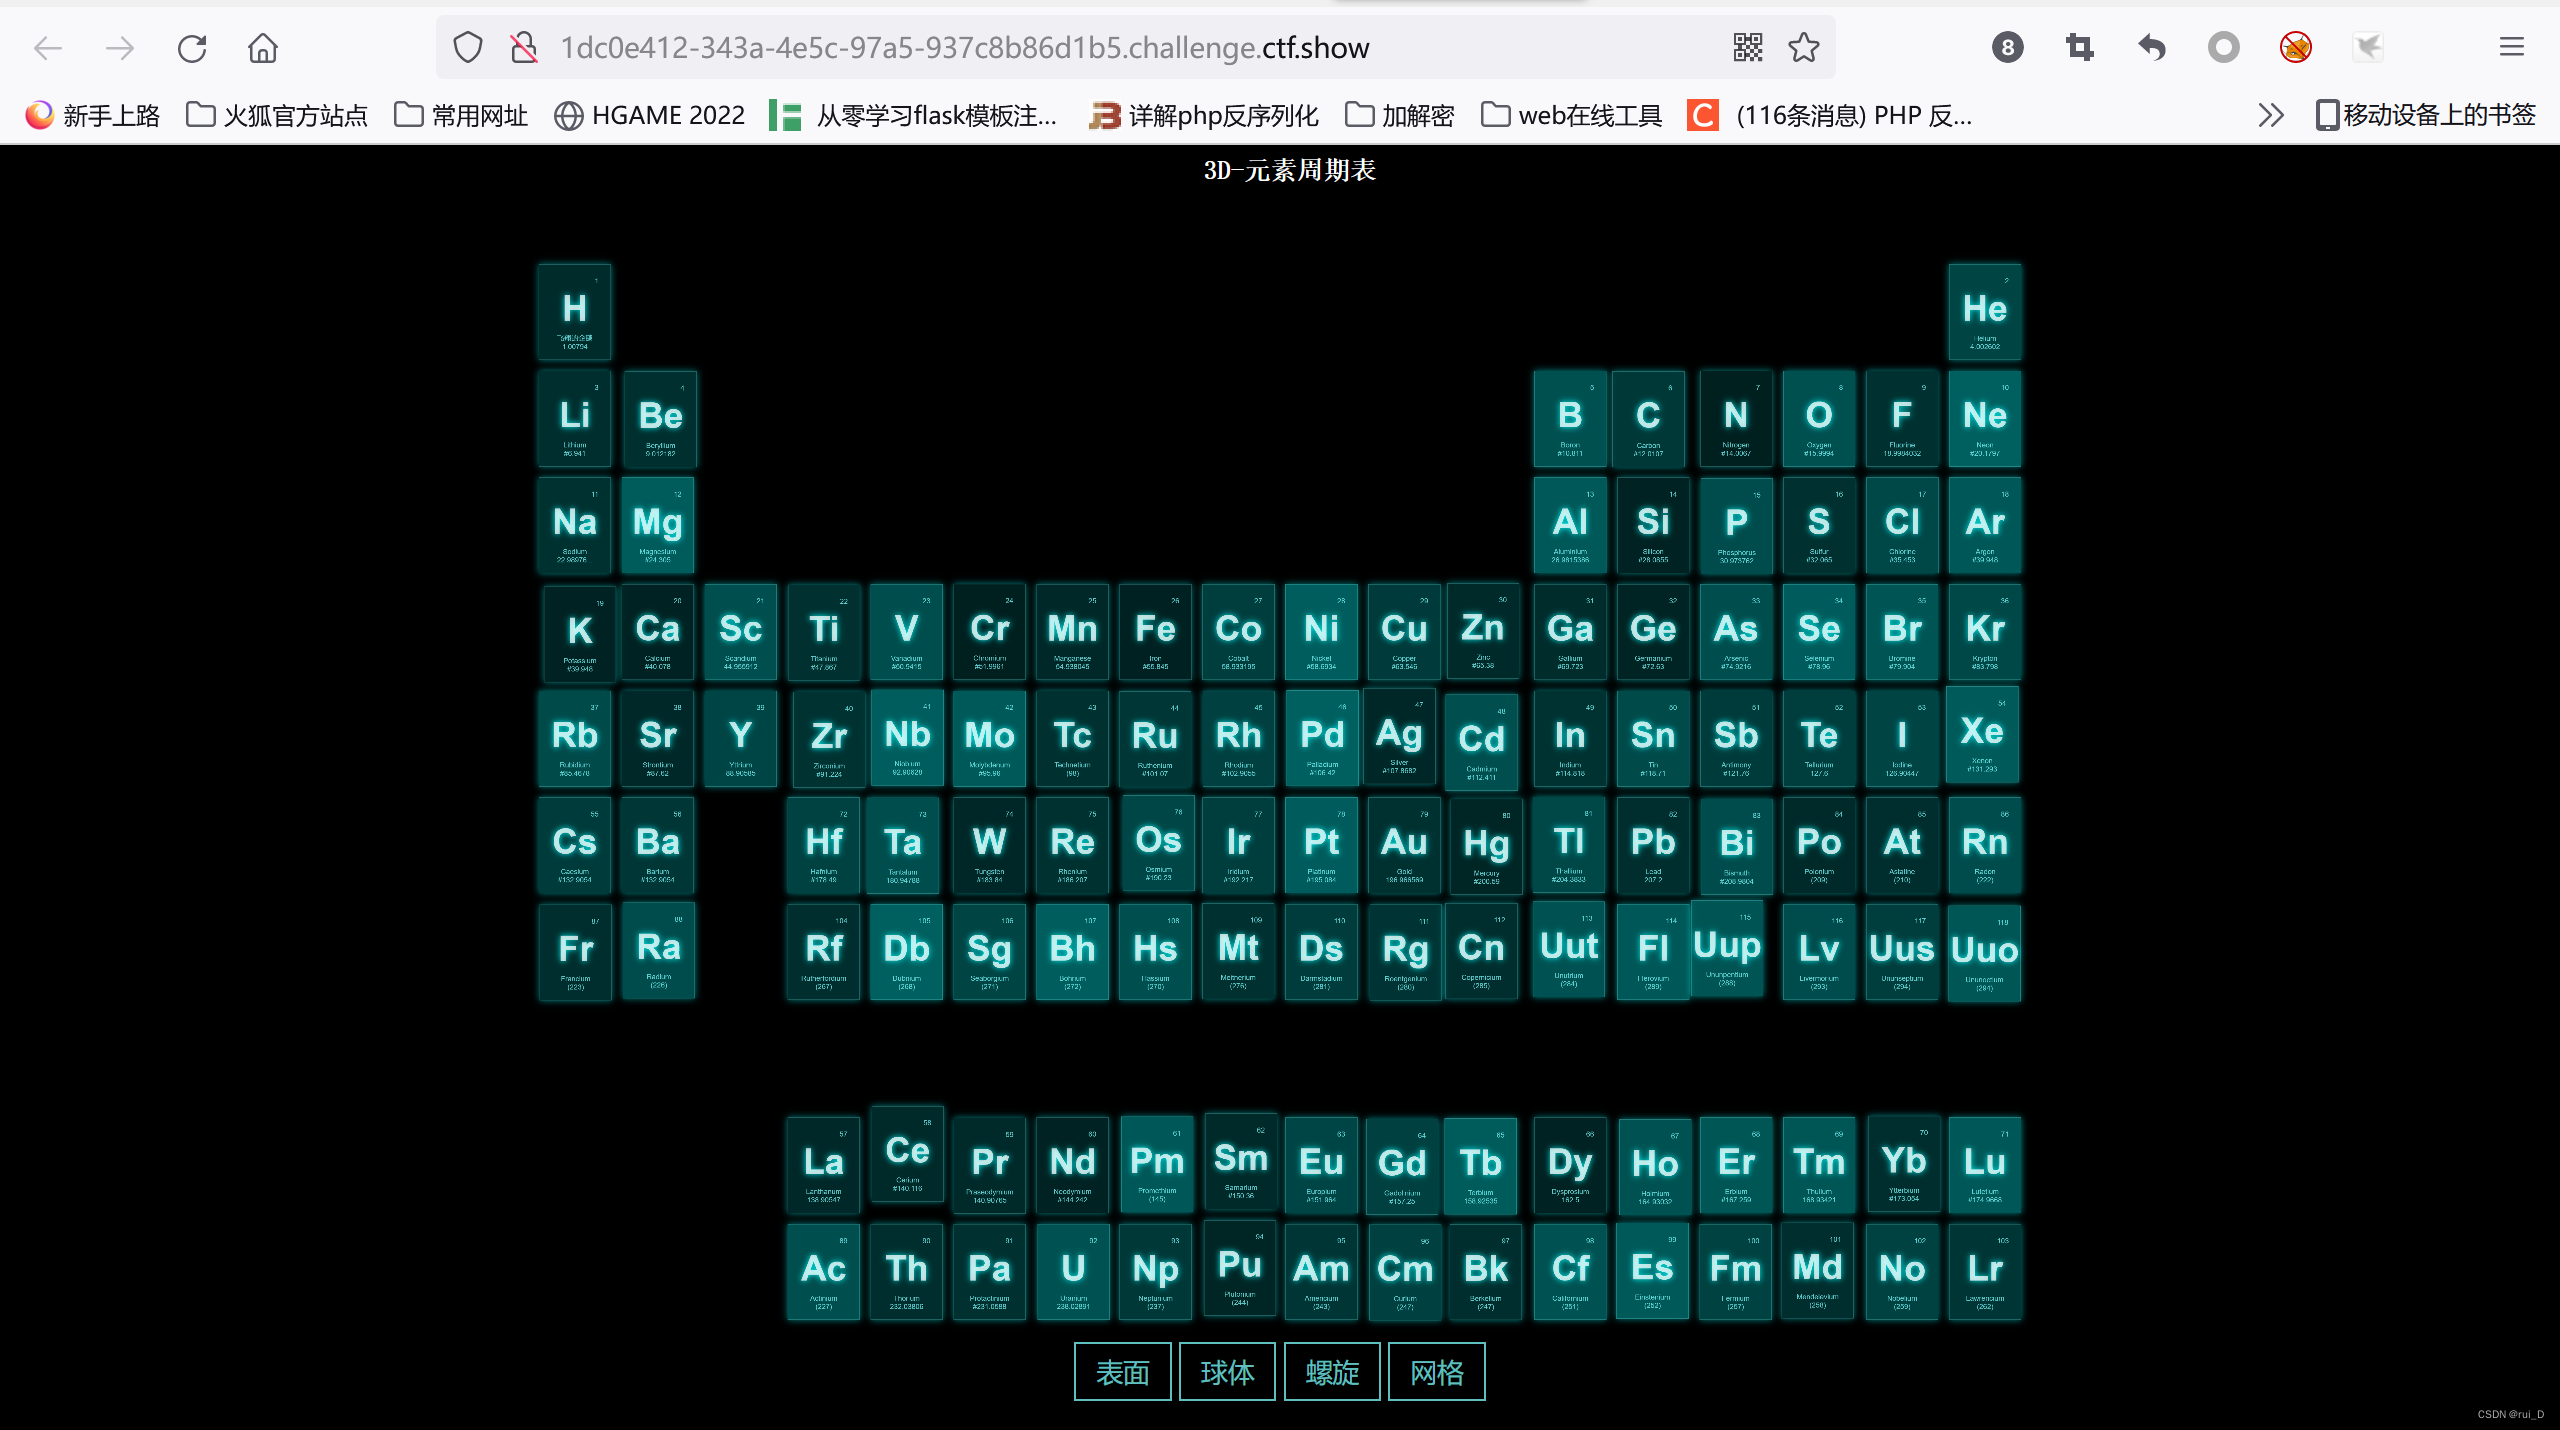The image size is (2560, 1430).
Task: Select the Uuo element tile
Action: tap(1985, 953)
